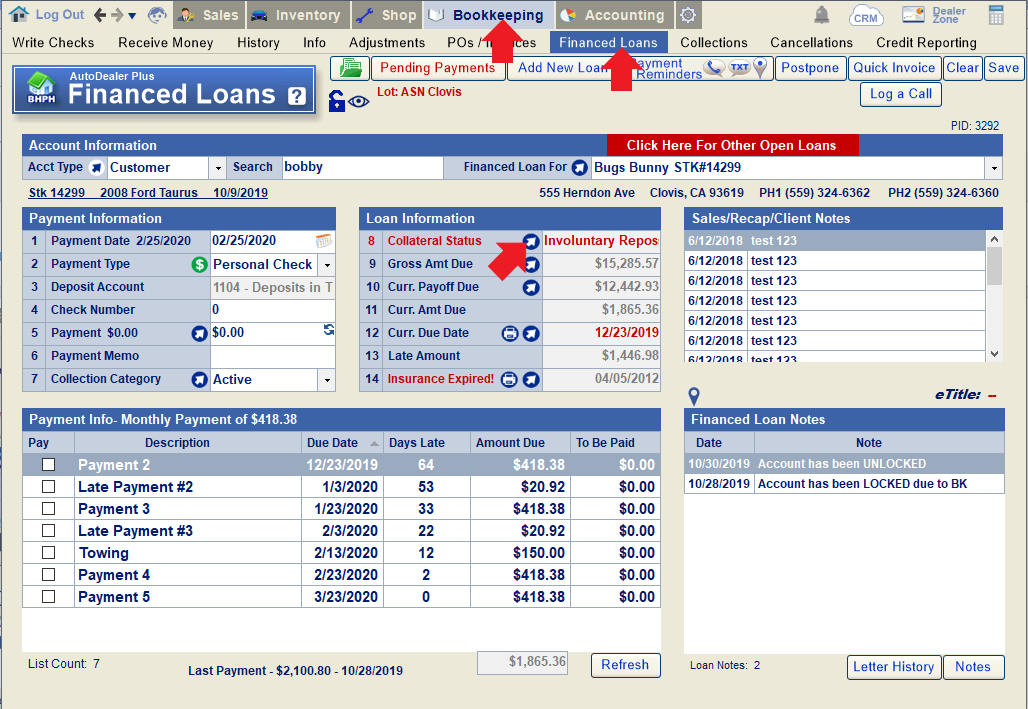Click the notes list scroll up arrow

[995, 240]
